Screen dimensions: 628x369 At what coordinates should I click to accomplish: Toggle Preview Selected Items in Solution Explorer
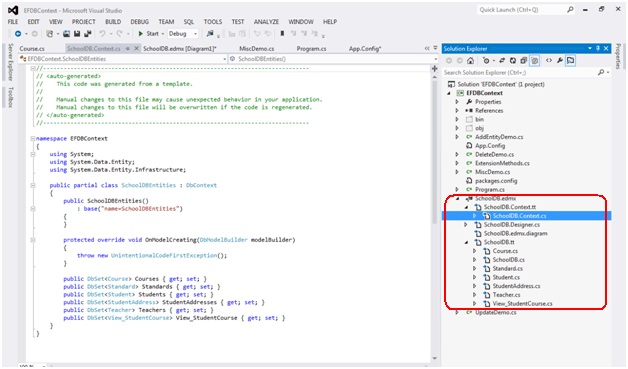(x=571, y=60)
